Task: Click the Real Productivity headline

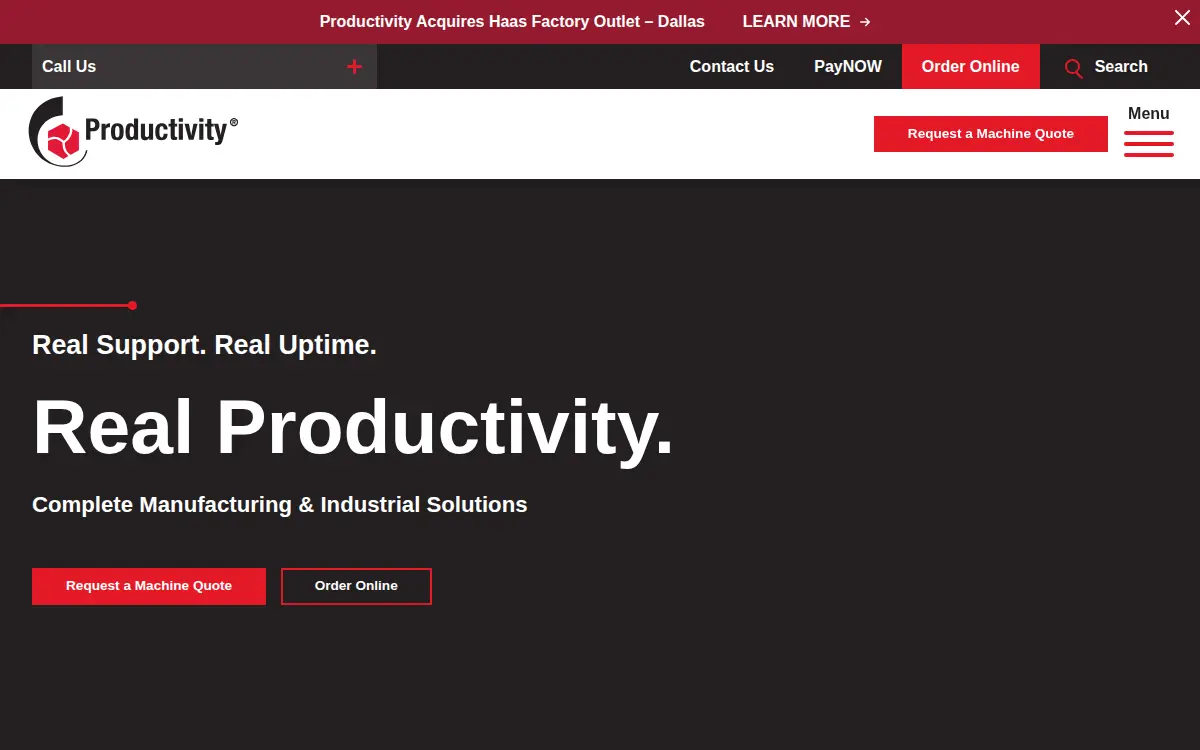Action: [x=353, y=427]
